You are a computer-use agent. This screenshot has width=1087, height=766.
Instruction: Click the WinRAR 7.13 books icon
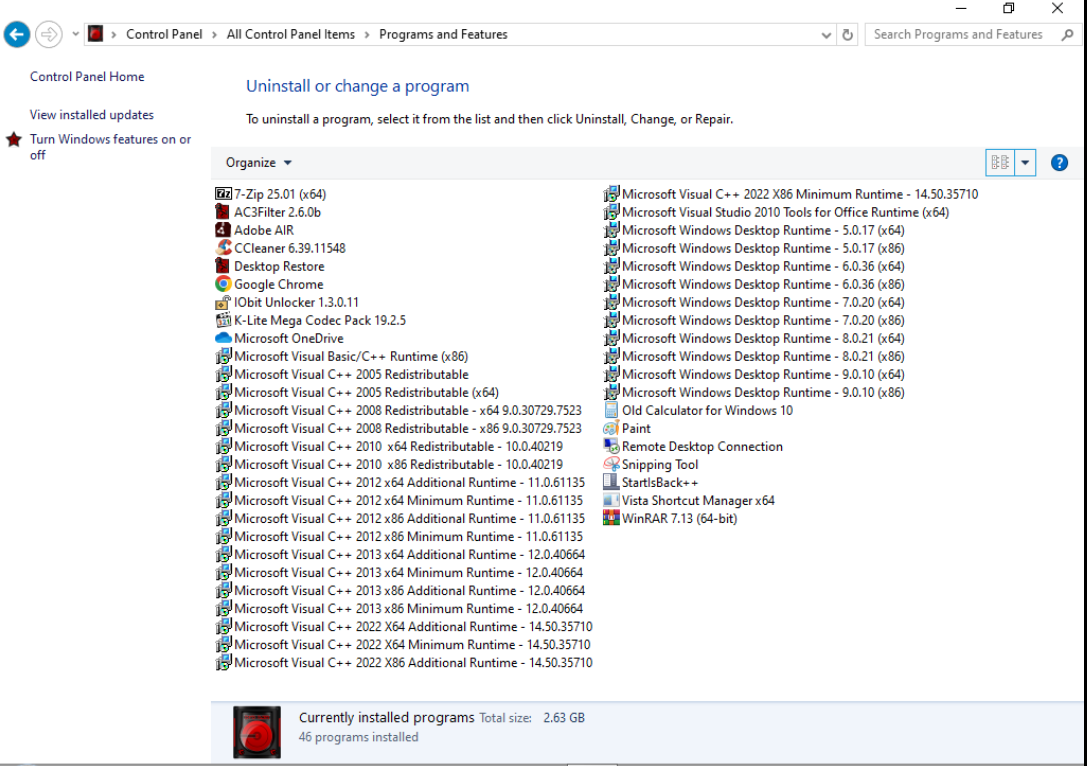(611, 519)
